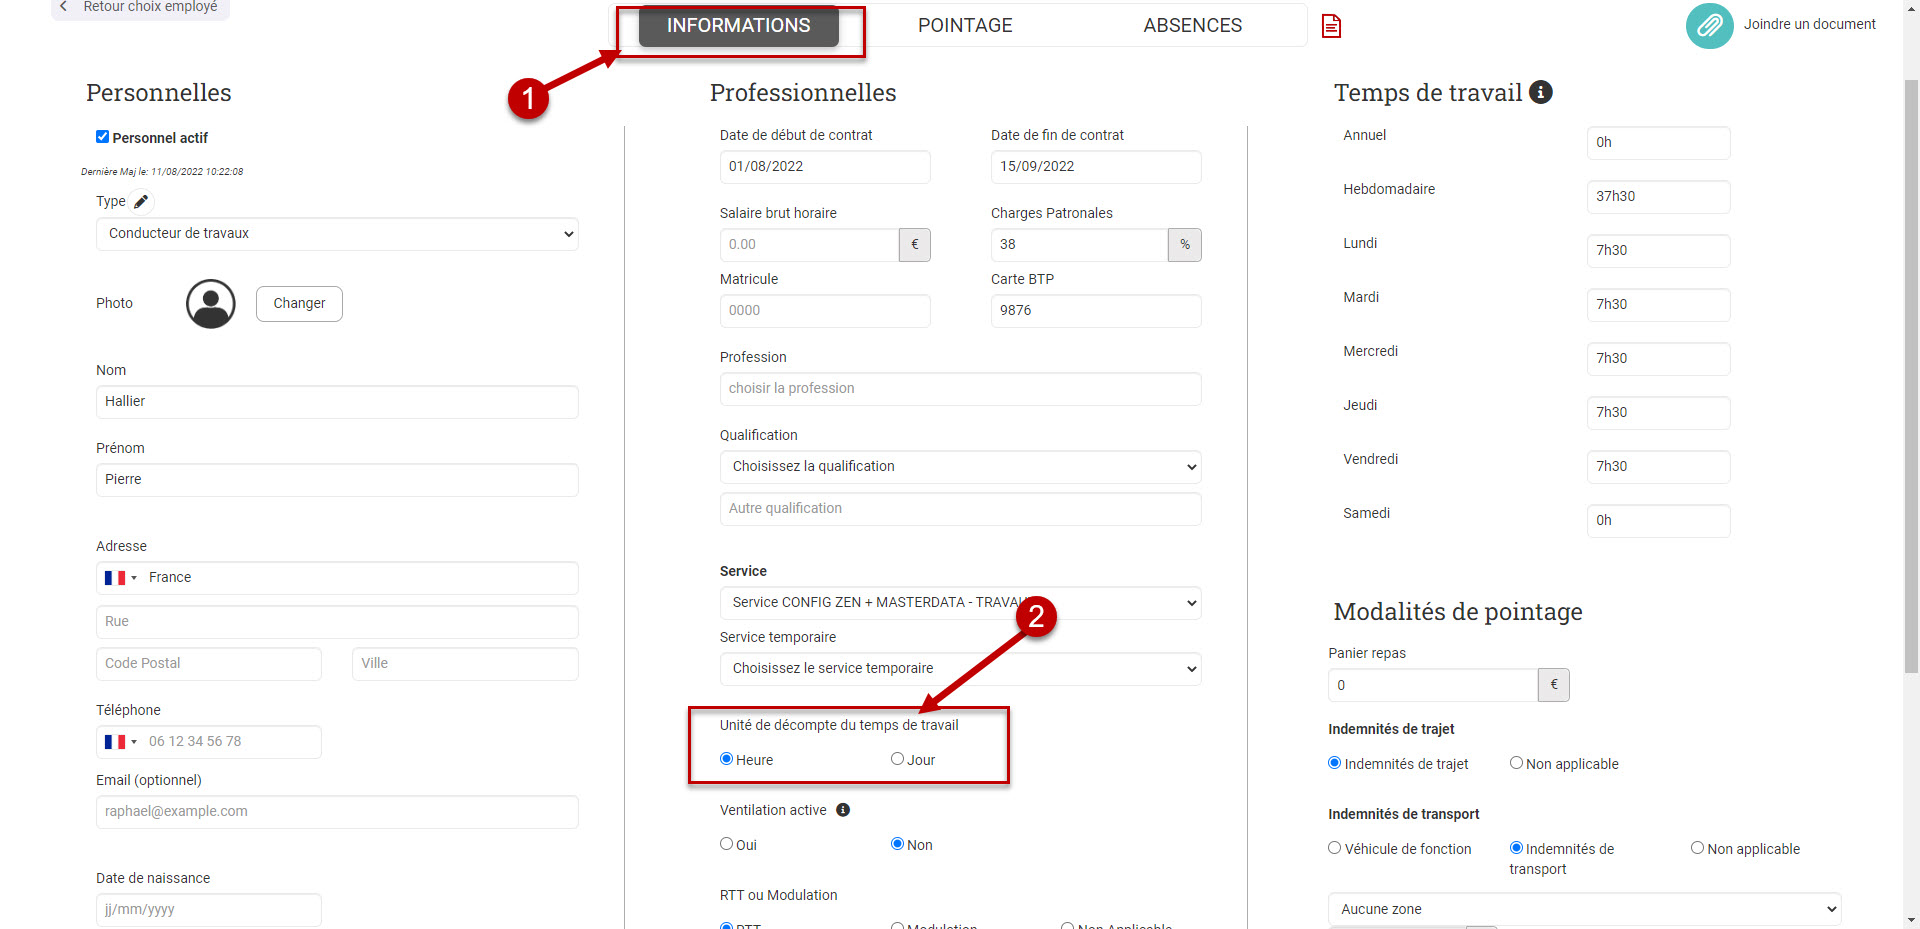Click the Mardi hours field

[x=1658, y=305]
